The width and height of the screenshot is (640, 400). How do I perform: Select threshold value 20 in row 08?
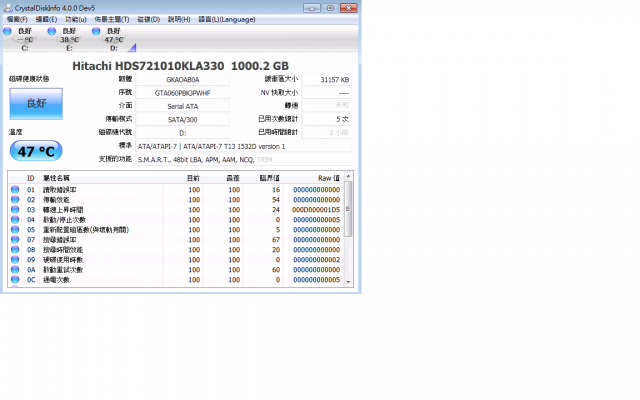tap(276, 250)
